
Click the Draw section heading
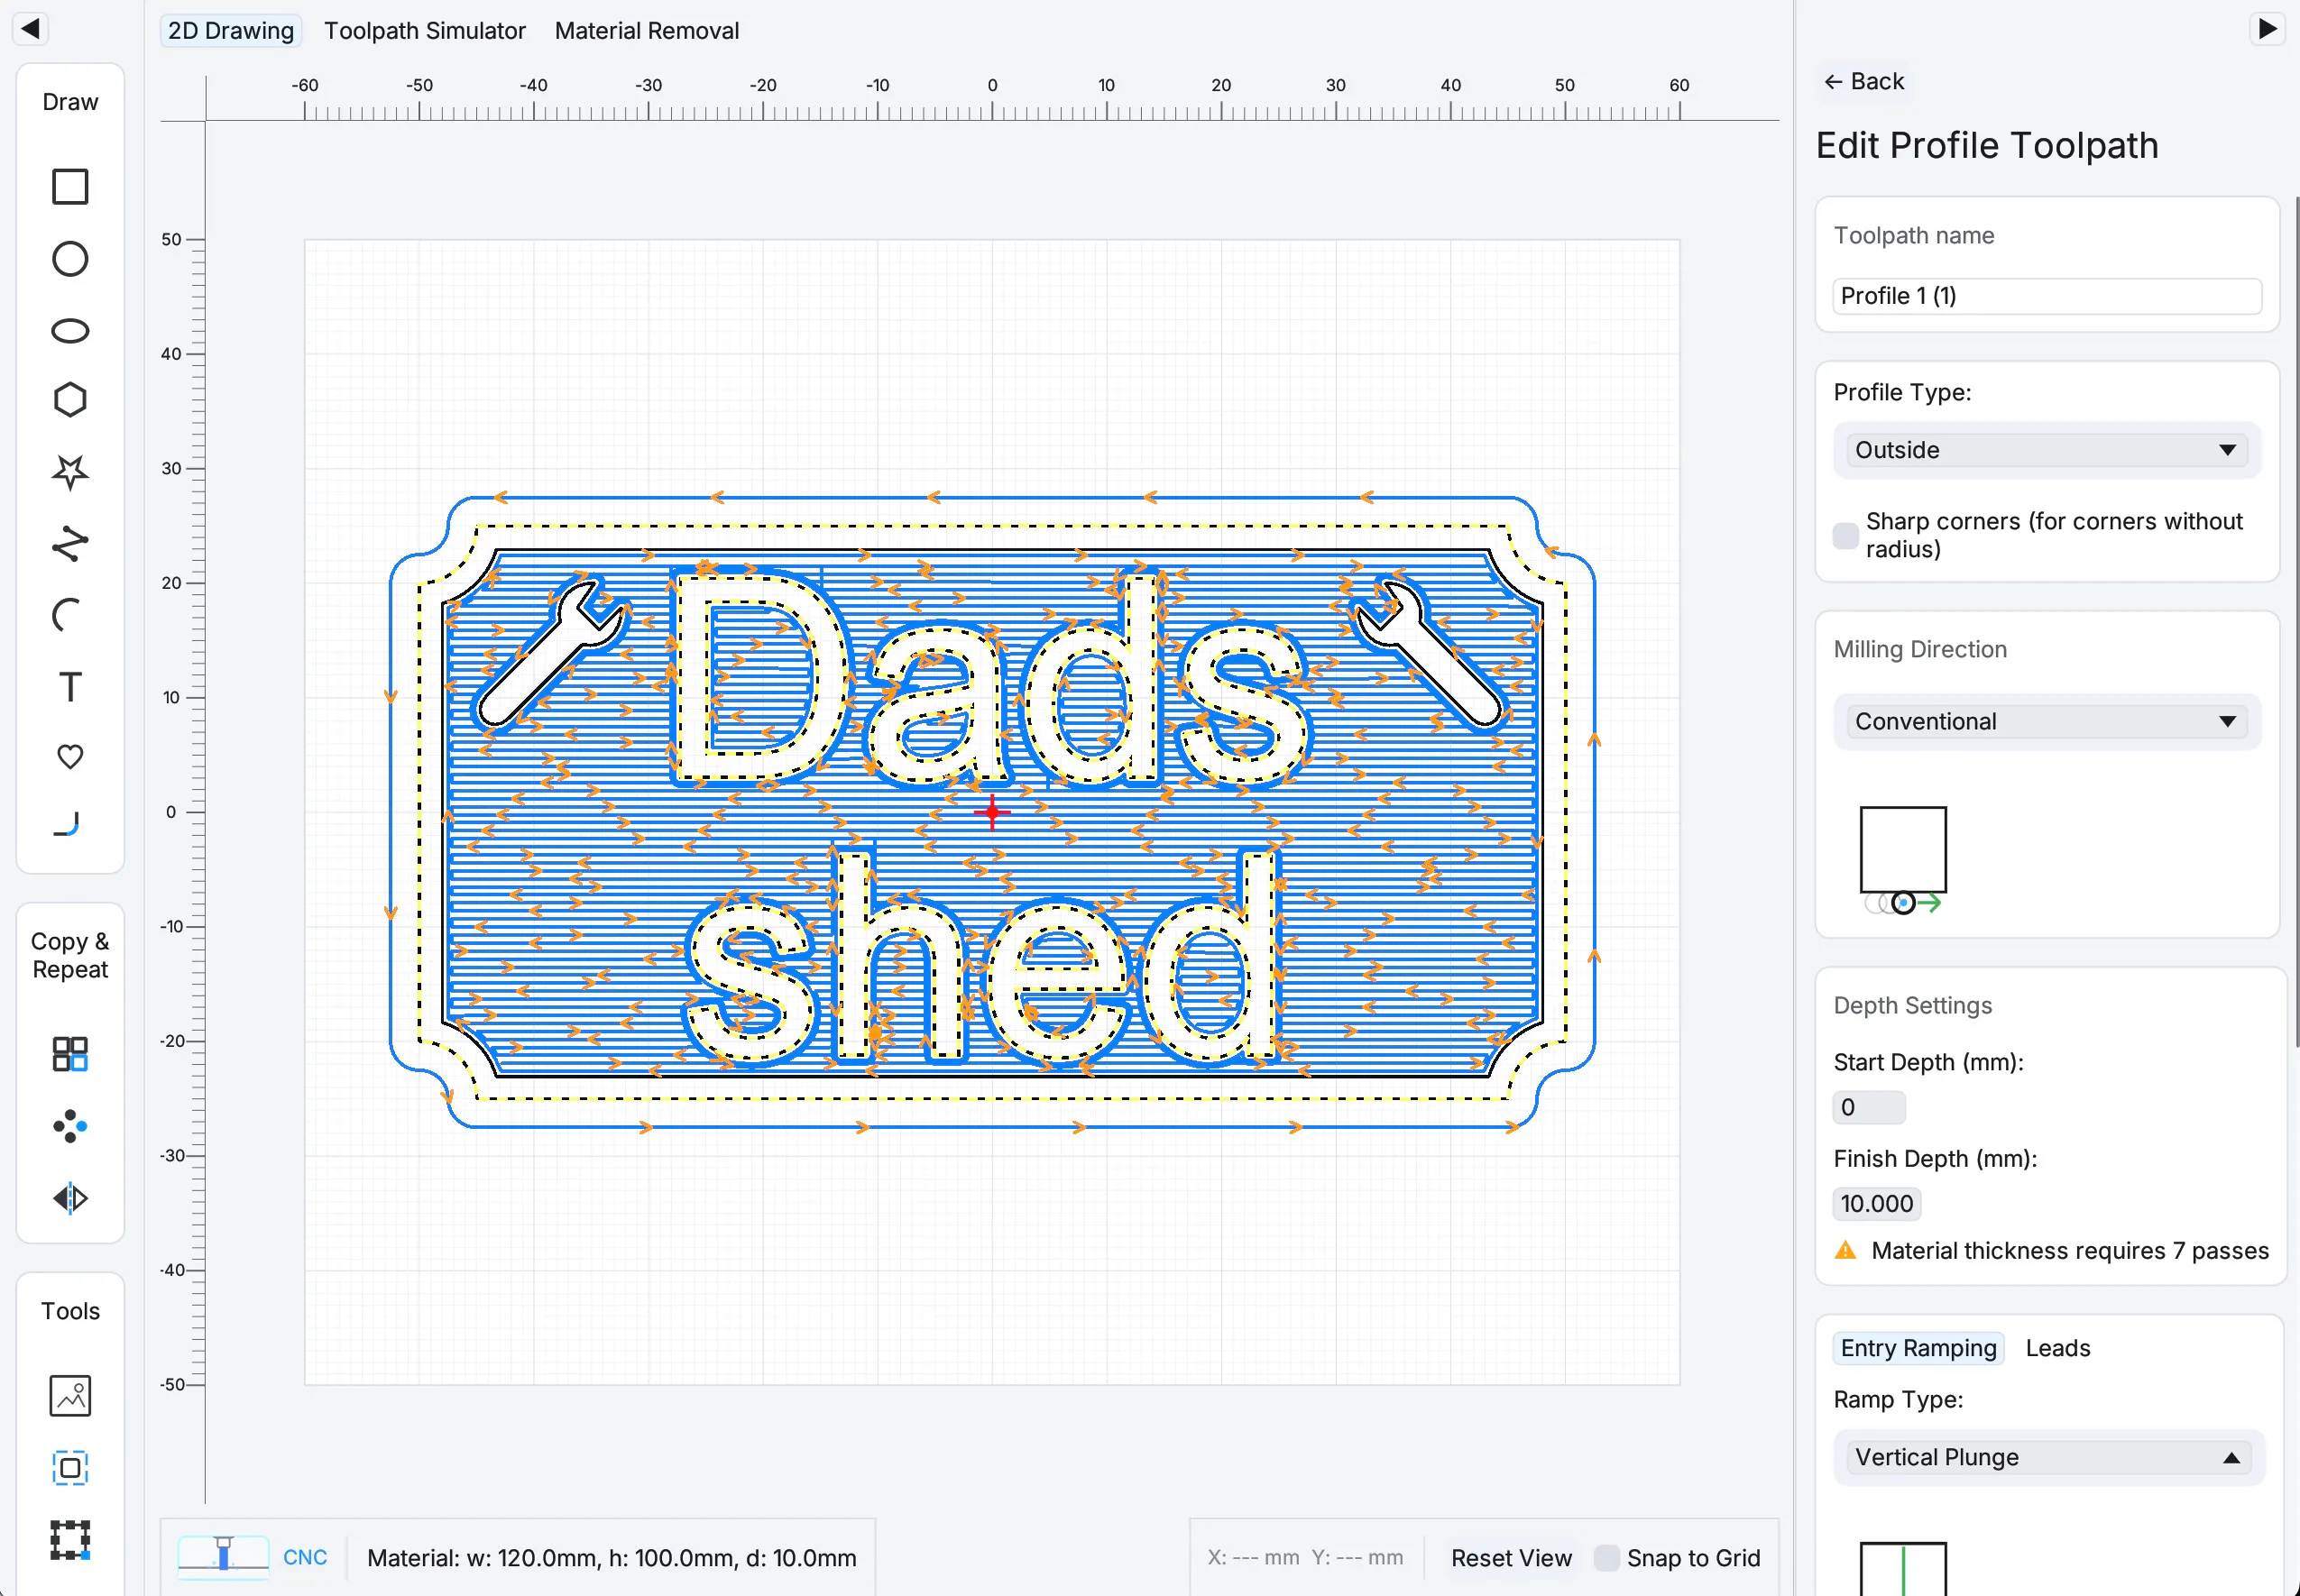point(70,102)
